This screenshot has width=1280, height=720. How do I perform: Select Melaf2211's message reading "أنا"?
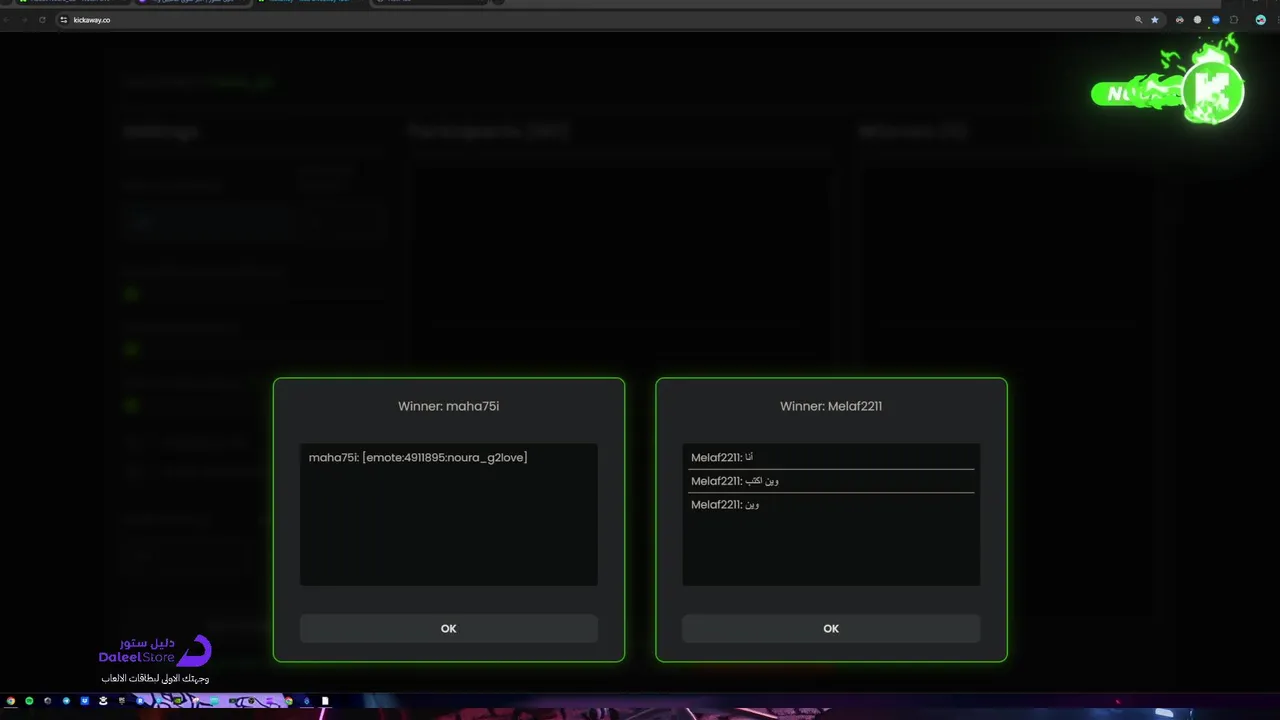point(829,457)
